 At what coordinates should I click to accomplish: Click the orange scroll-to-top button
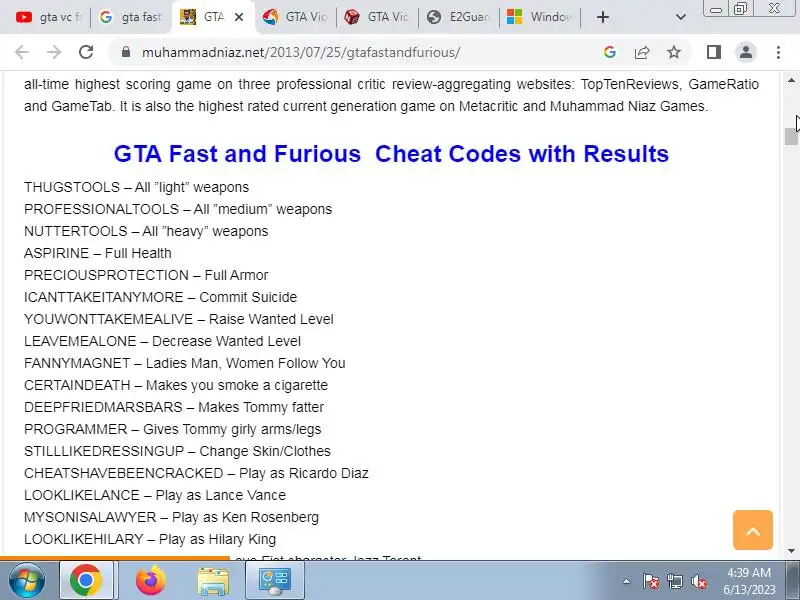[x=753, y=530]
